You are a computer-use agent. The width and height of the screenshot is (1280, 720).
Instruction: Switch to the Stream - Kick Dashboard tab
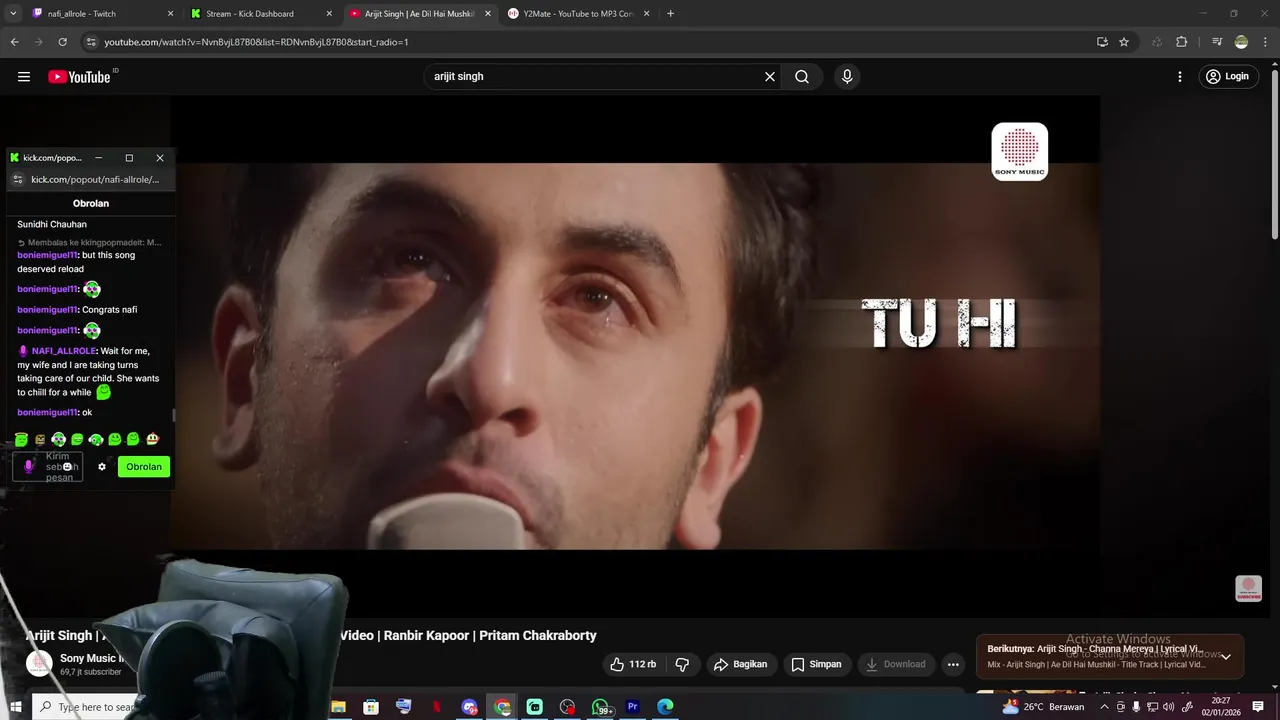261,14
